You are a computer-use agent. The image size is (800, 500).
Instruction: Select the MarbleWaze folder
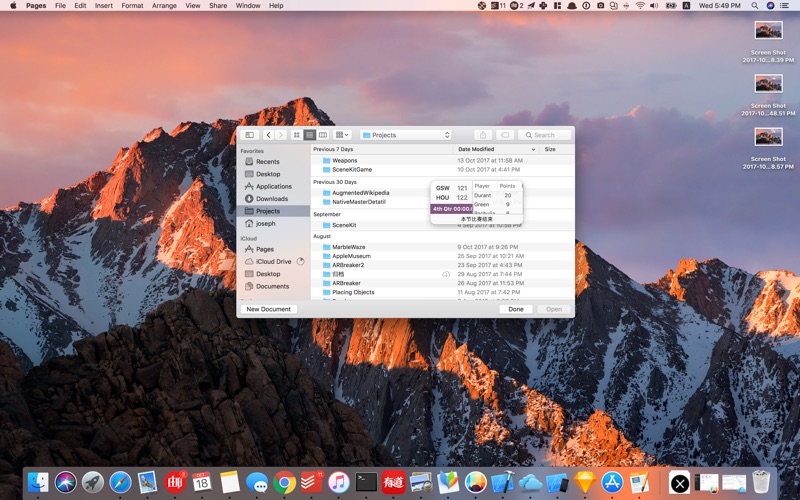click(349, 247)
